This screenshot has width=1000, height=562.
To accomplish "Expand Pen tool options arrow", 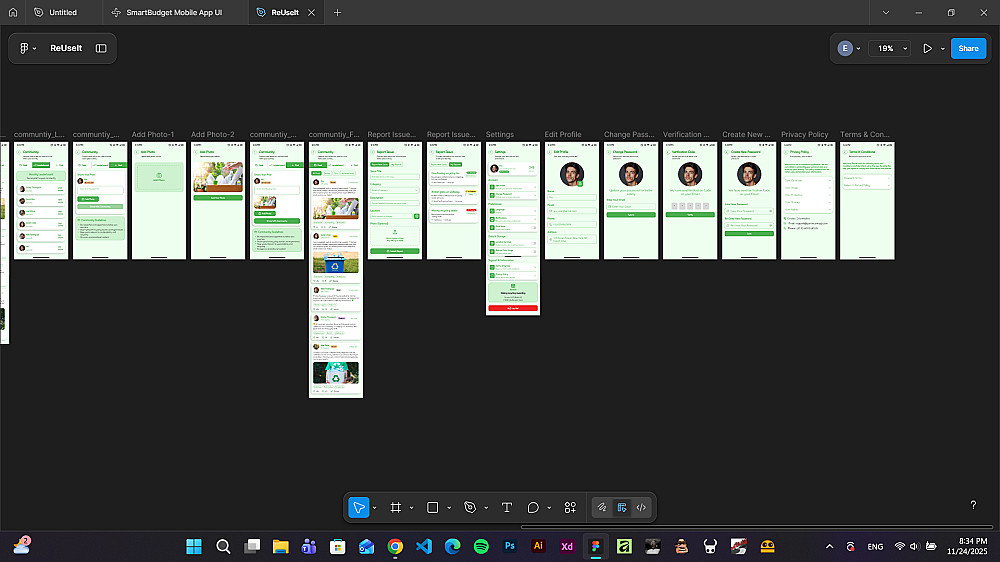I will coord(486,508).
